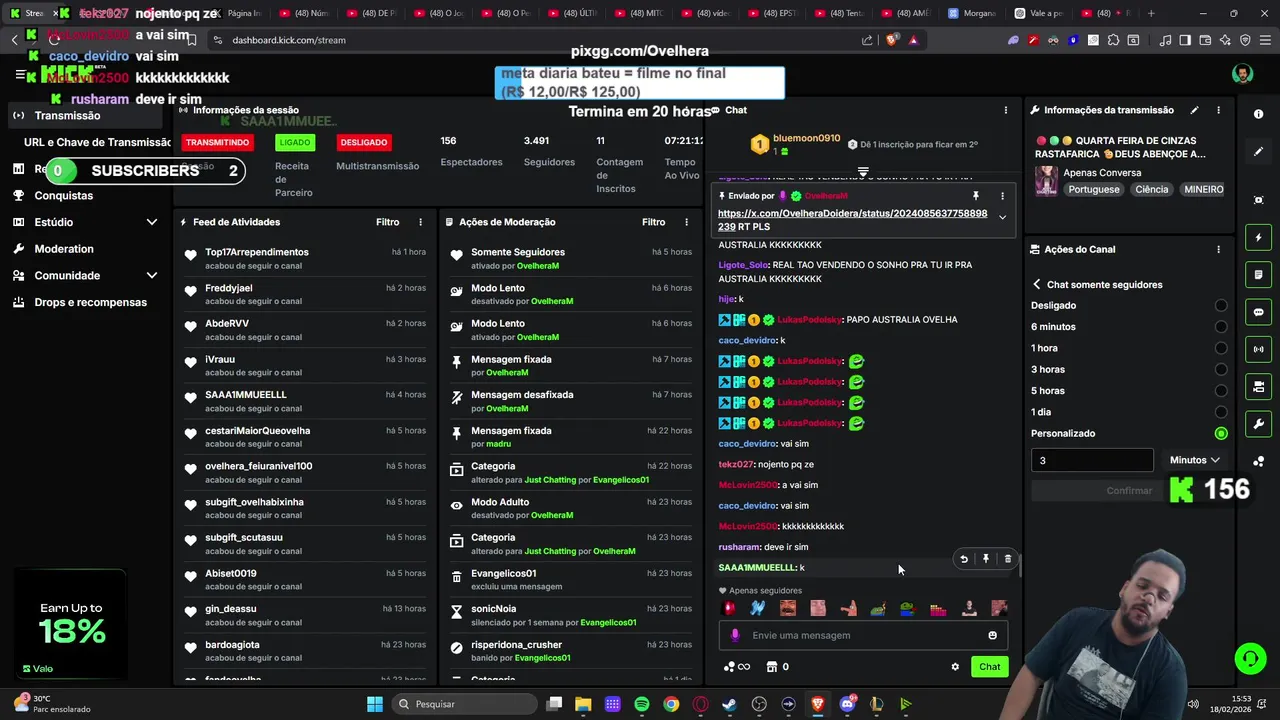Viewport: 1280px width, 720px height.
Task: Open chat settings gear icon
Action: coord(955,667)
